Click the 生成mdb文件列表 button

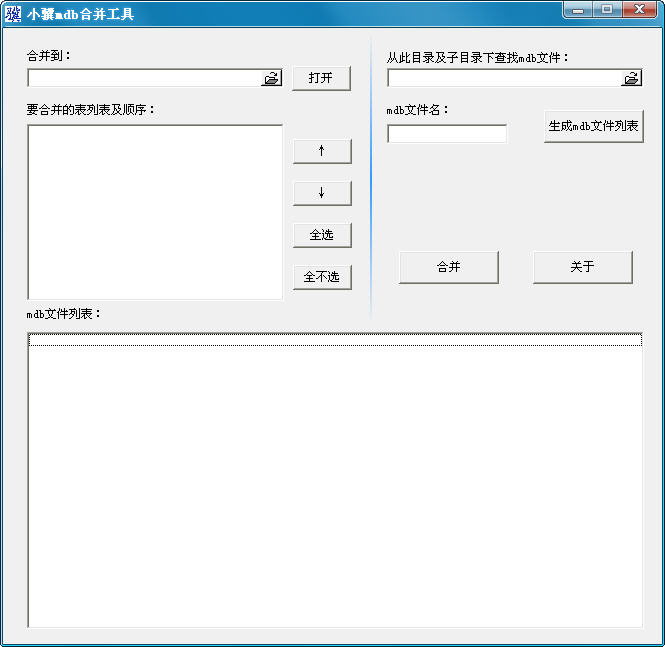593,126
